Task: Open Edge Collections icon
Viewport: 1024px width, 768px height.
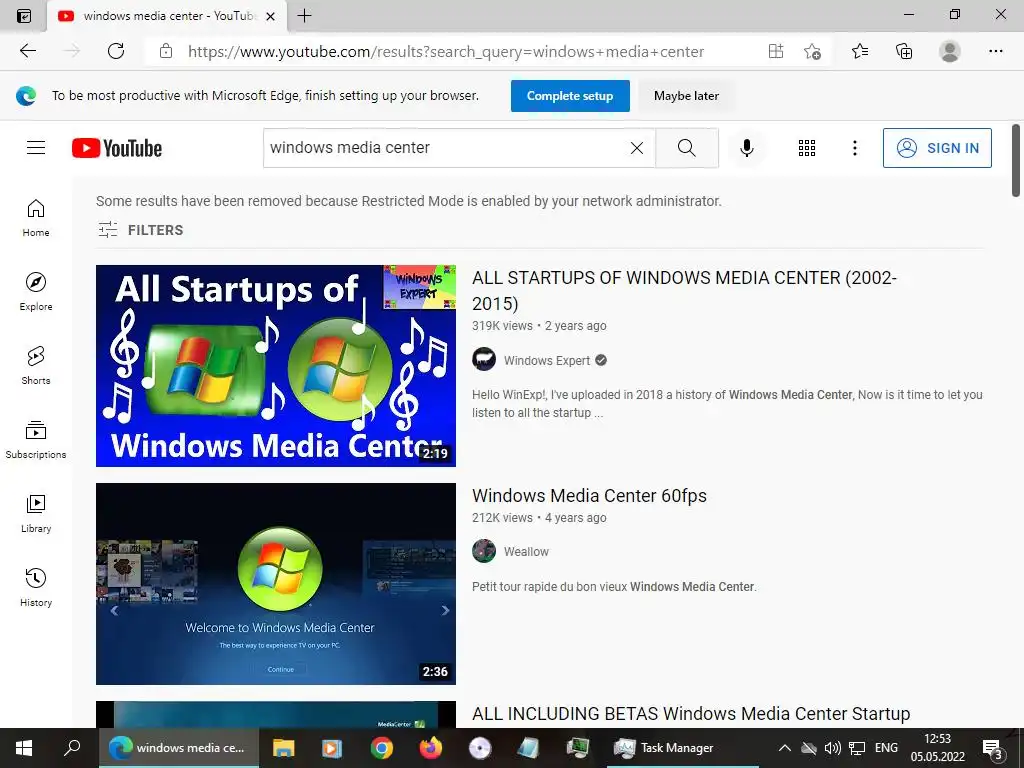Action: 904,51
